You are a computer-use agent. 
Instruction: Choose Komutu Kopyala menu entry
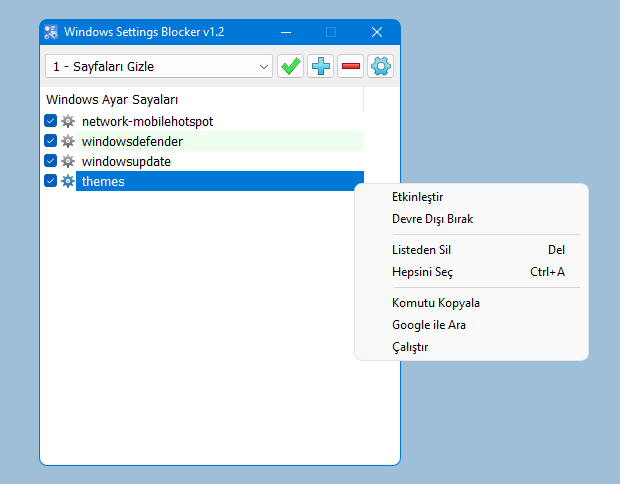[471, 303]
